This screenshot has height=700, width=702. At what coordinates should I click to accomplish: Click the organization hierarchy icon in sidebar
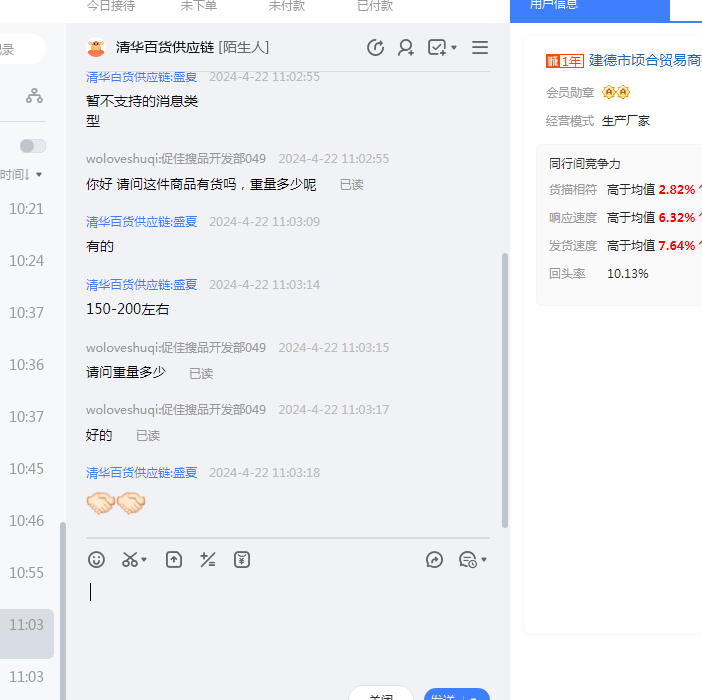click(x=34, y=96)
